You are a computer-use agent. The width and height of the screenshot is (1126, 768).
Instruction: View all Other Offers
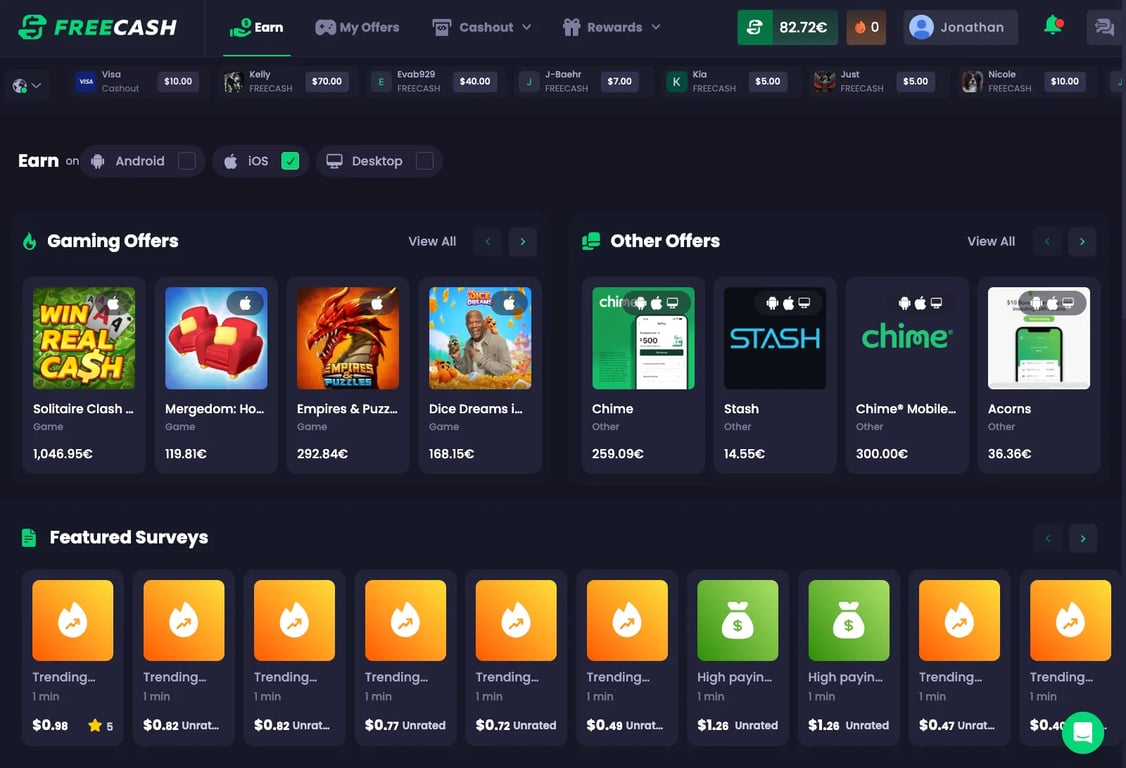990,241
